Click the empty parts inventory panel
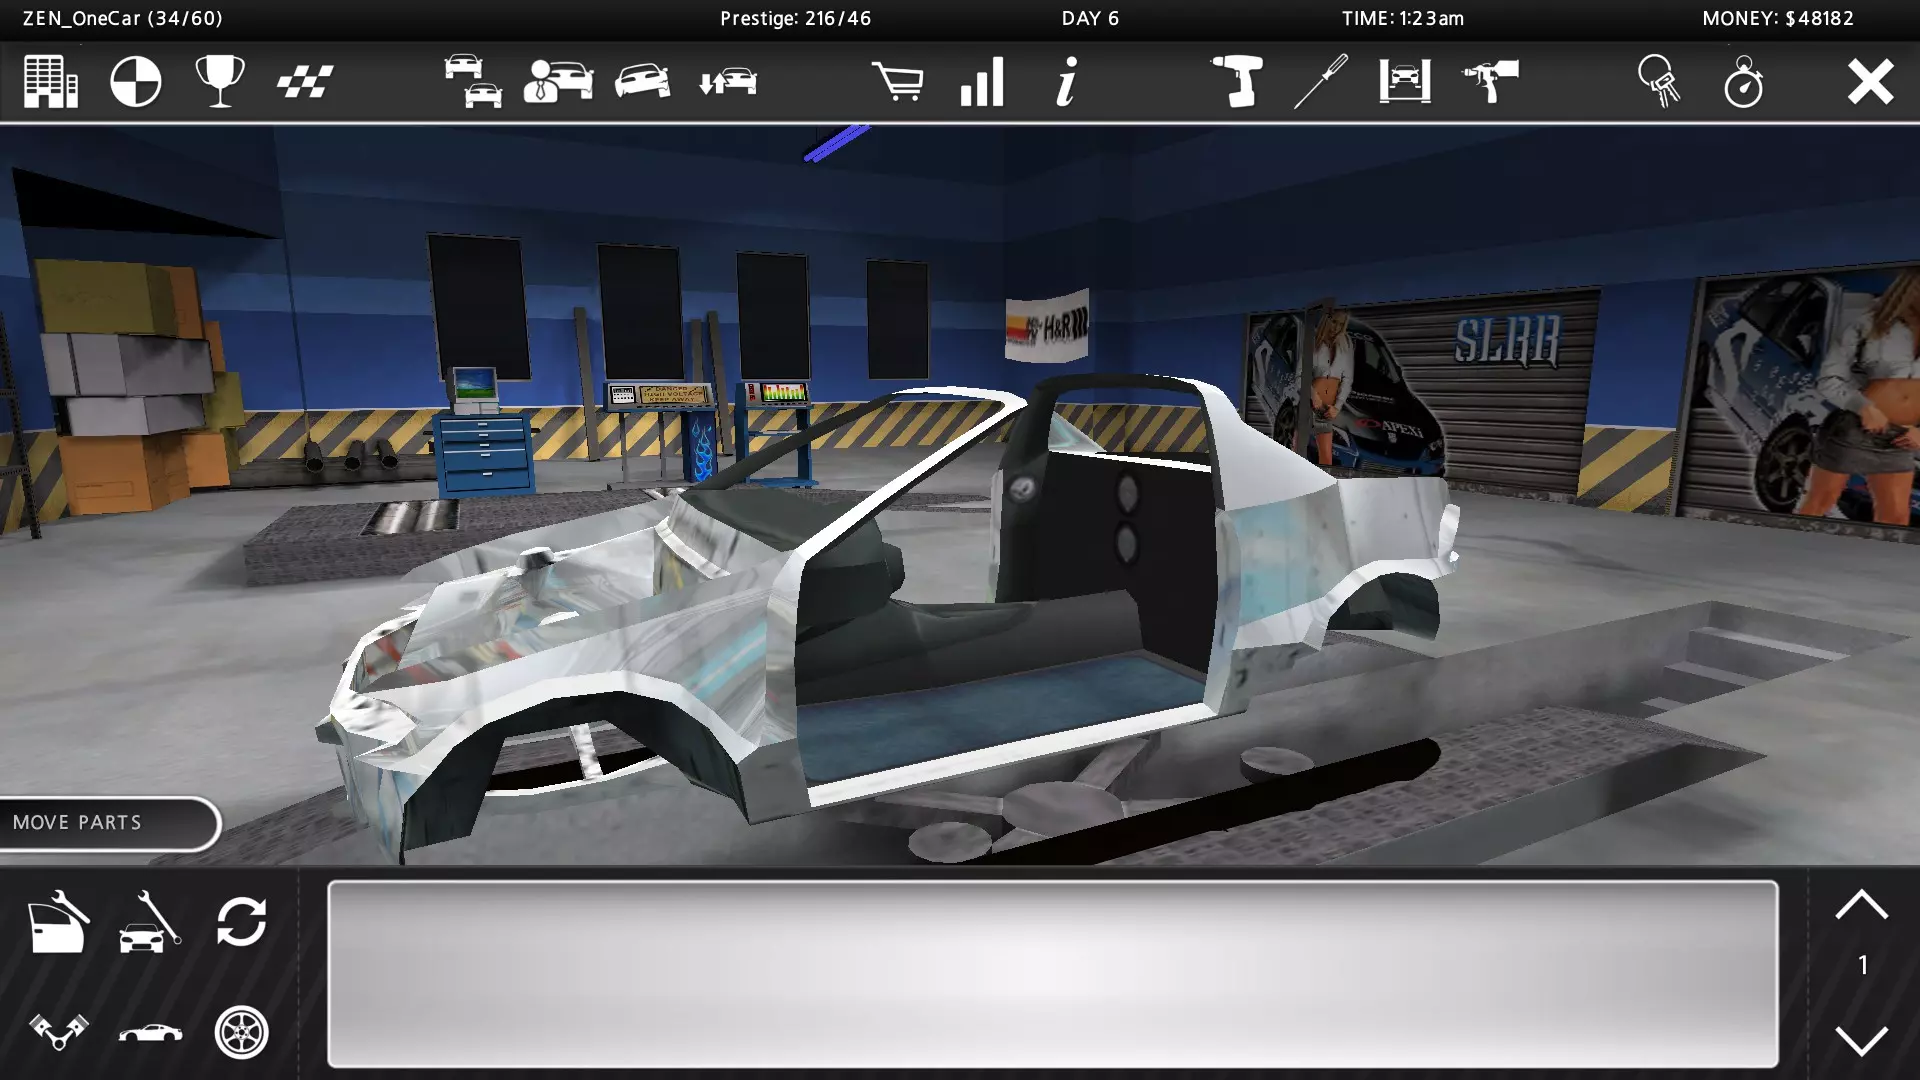The image size is (1920, 1080). (1052, 974)
